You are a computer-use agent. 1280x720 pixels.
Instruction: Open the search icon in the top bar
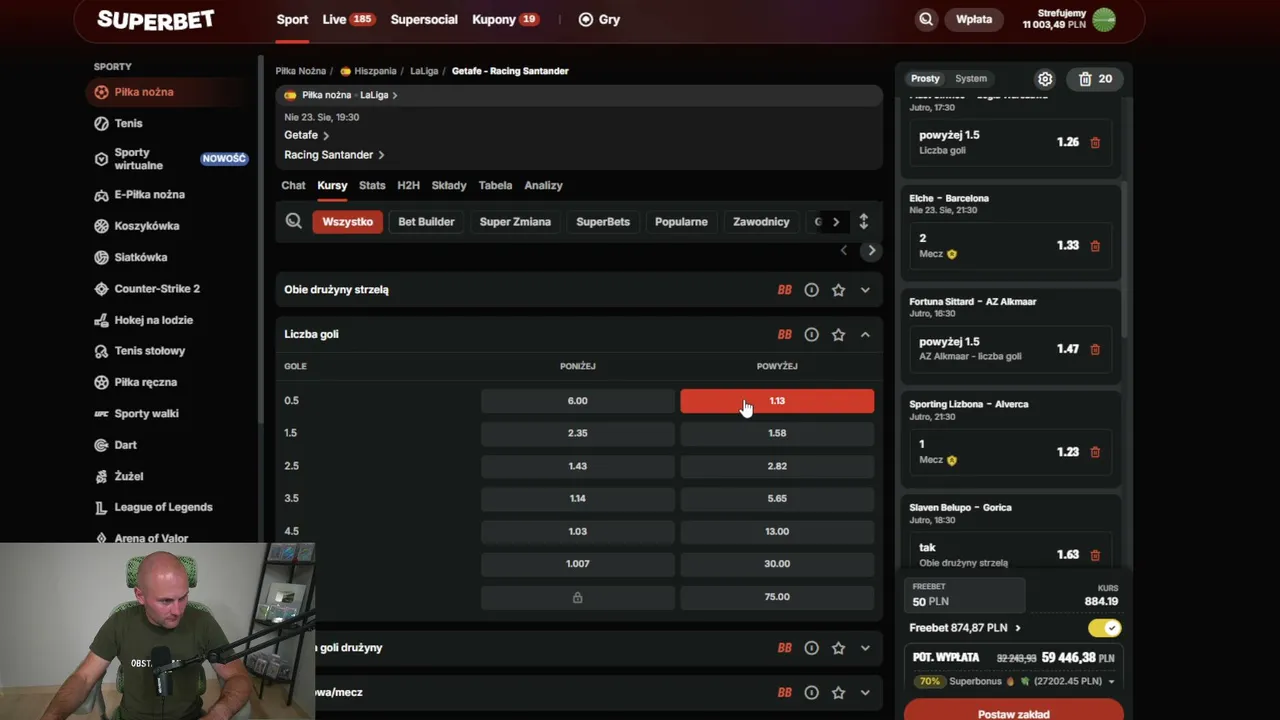pos(926,19)
